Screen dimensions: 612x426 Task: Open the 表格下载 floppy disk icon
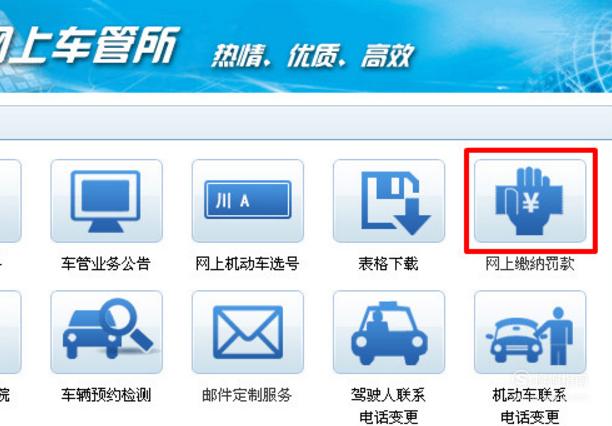(x=389, y=201)
